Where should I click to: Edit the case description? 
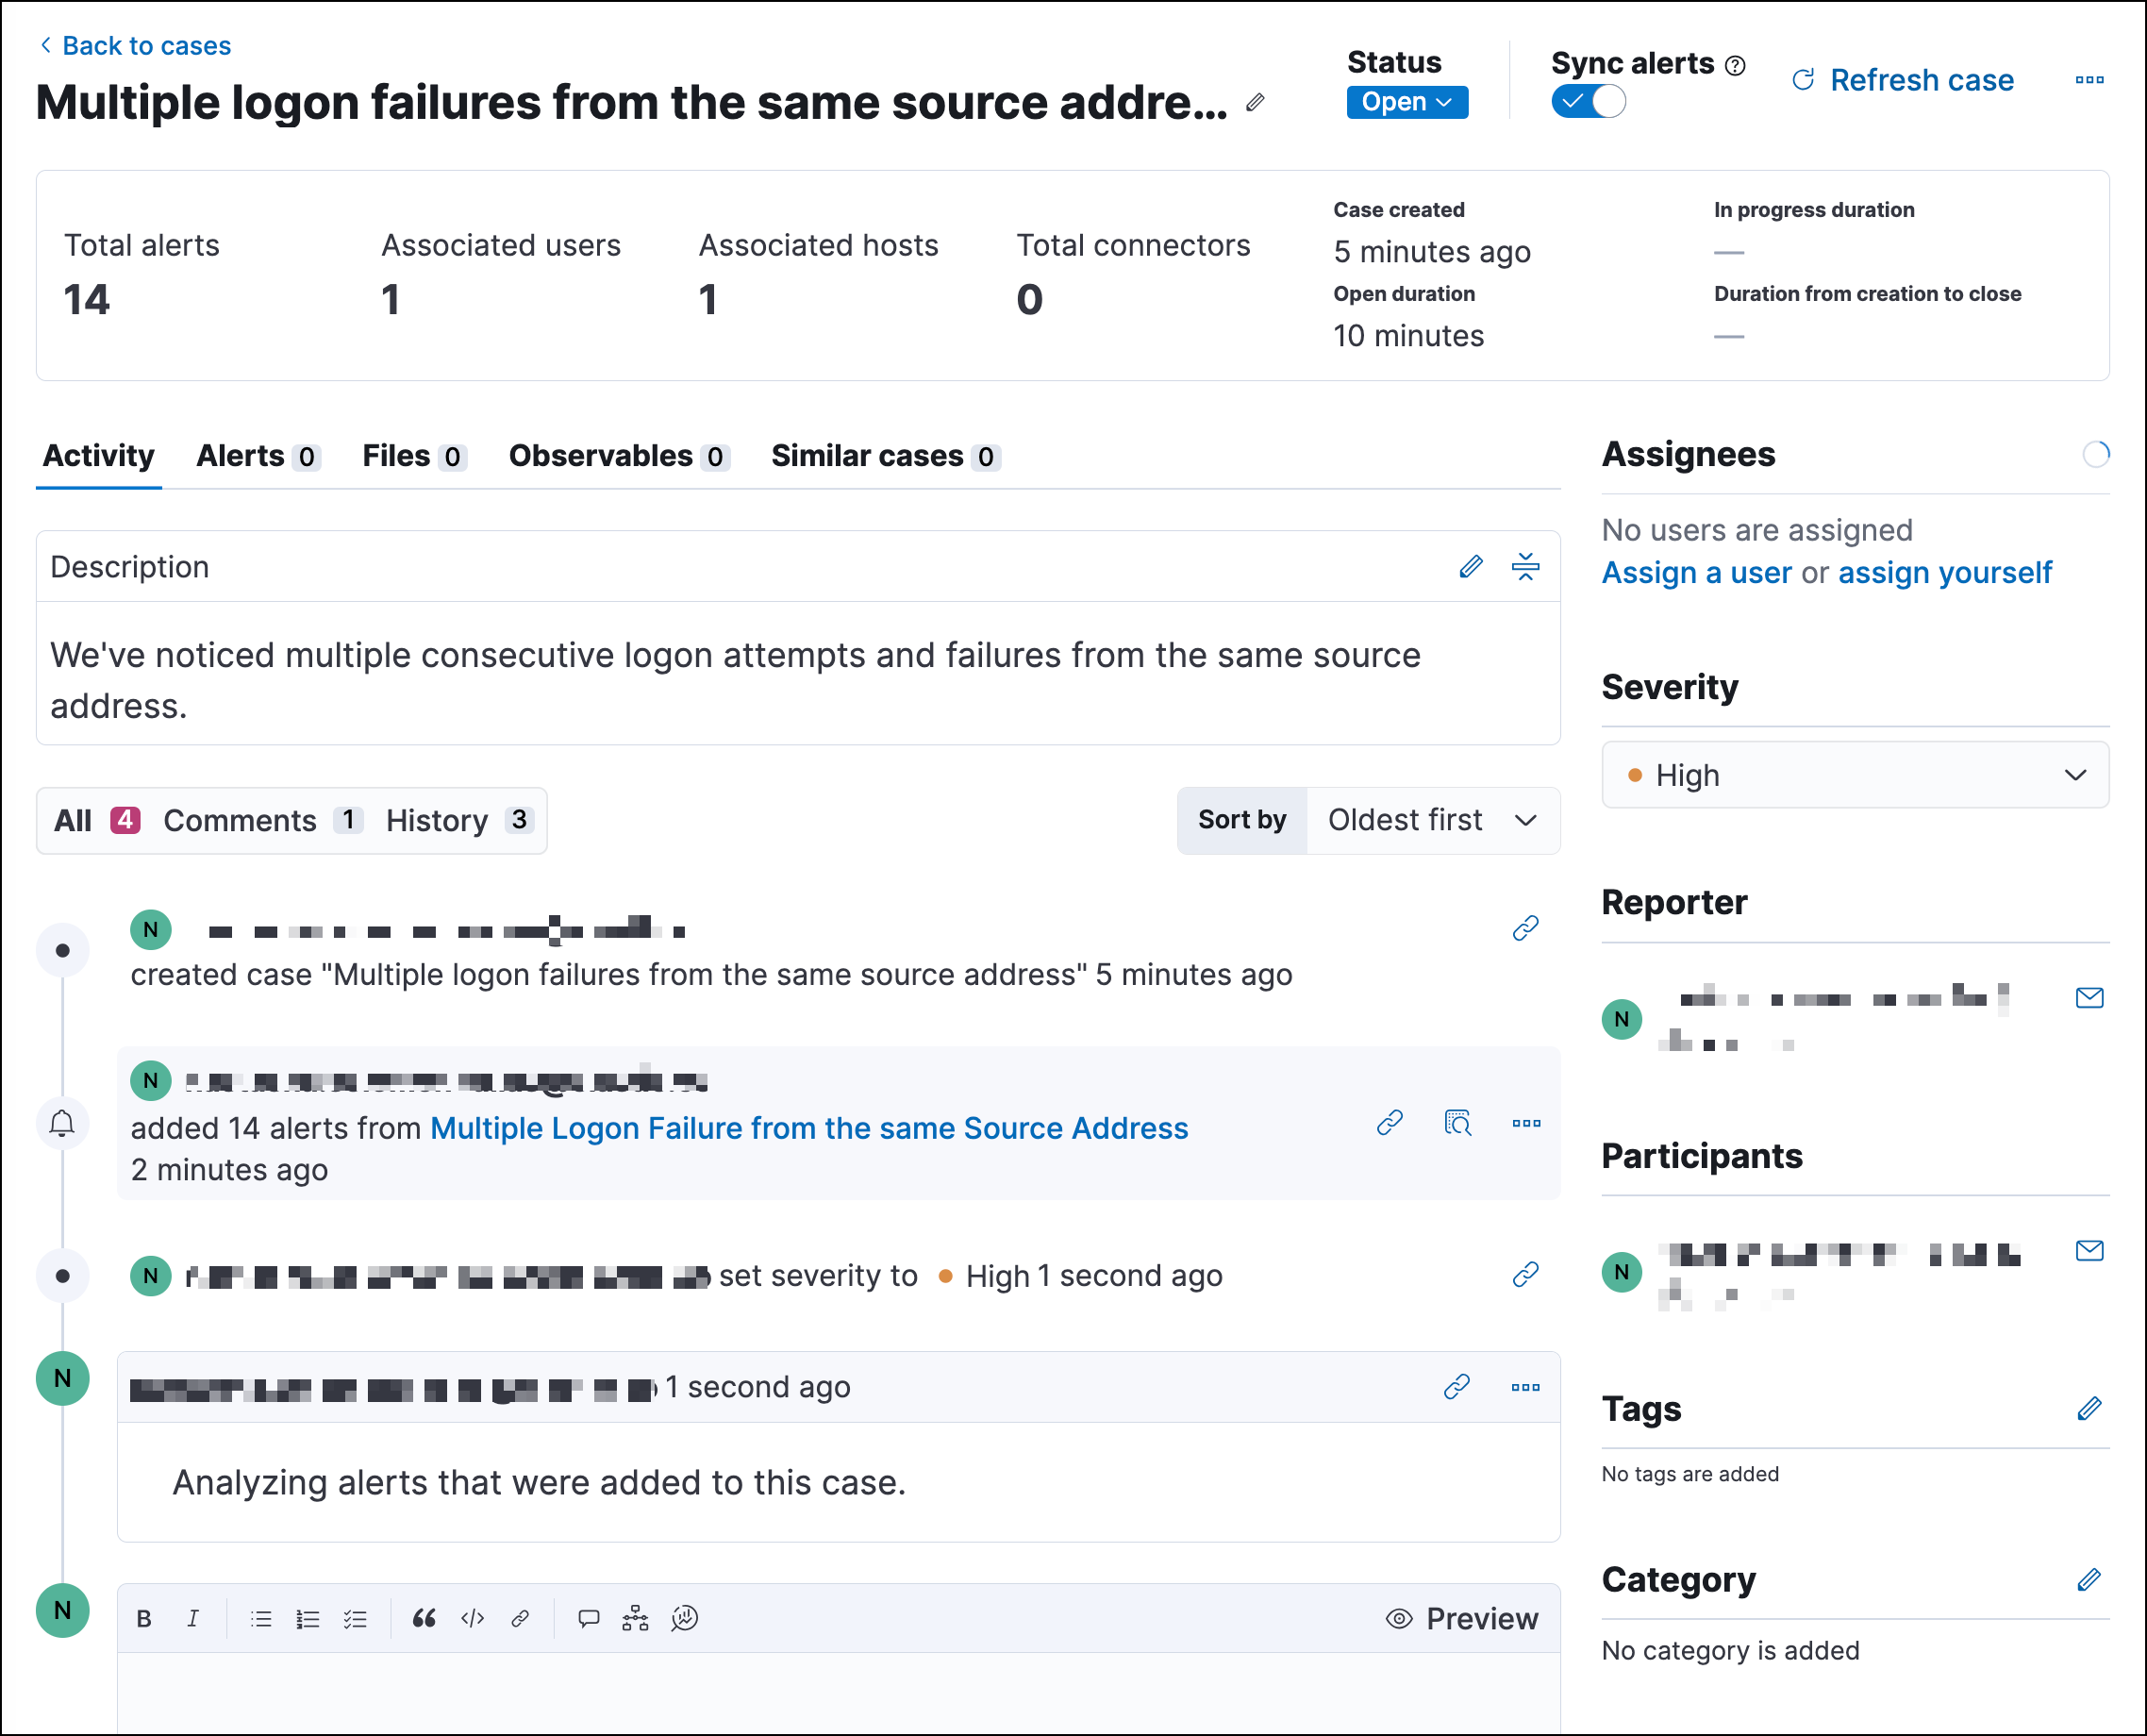click(1470, 567)
